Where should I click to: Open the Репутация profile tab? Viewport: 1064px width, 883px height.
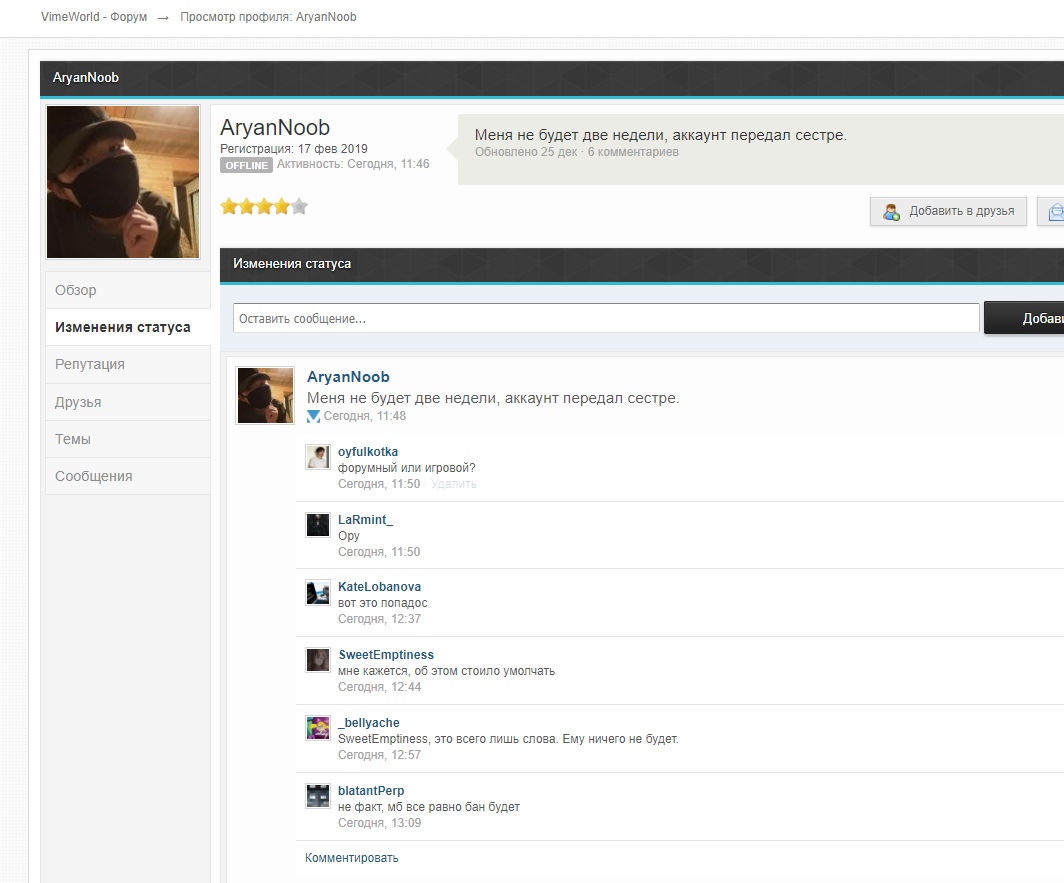[x=90, y=365]
